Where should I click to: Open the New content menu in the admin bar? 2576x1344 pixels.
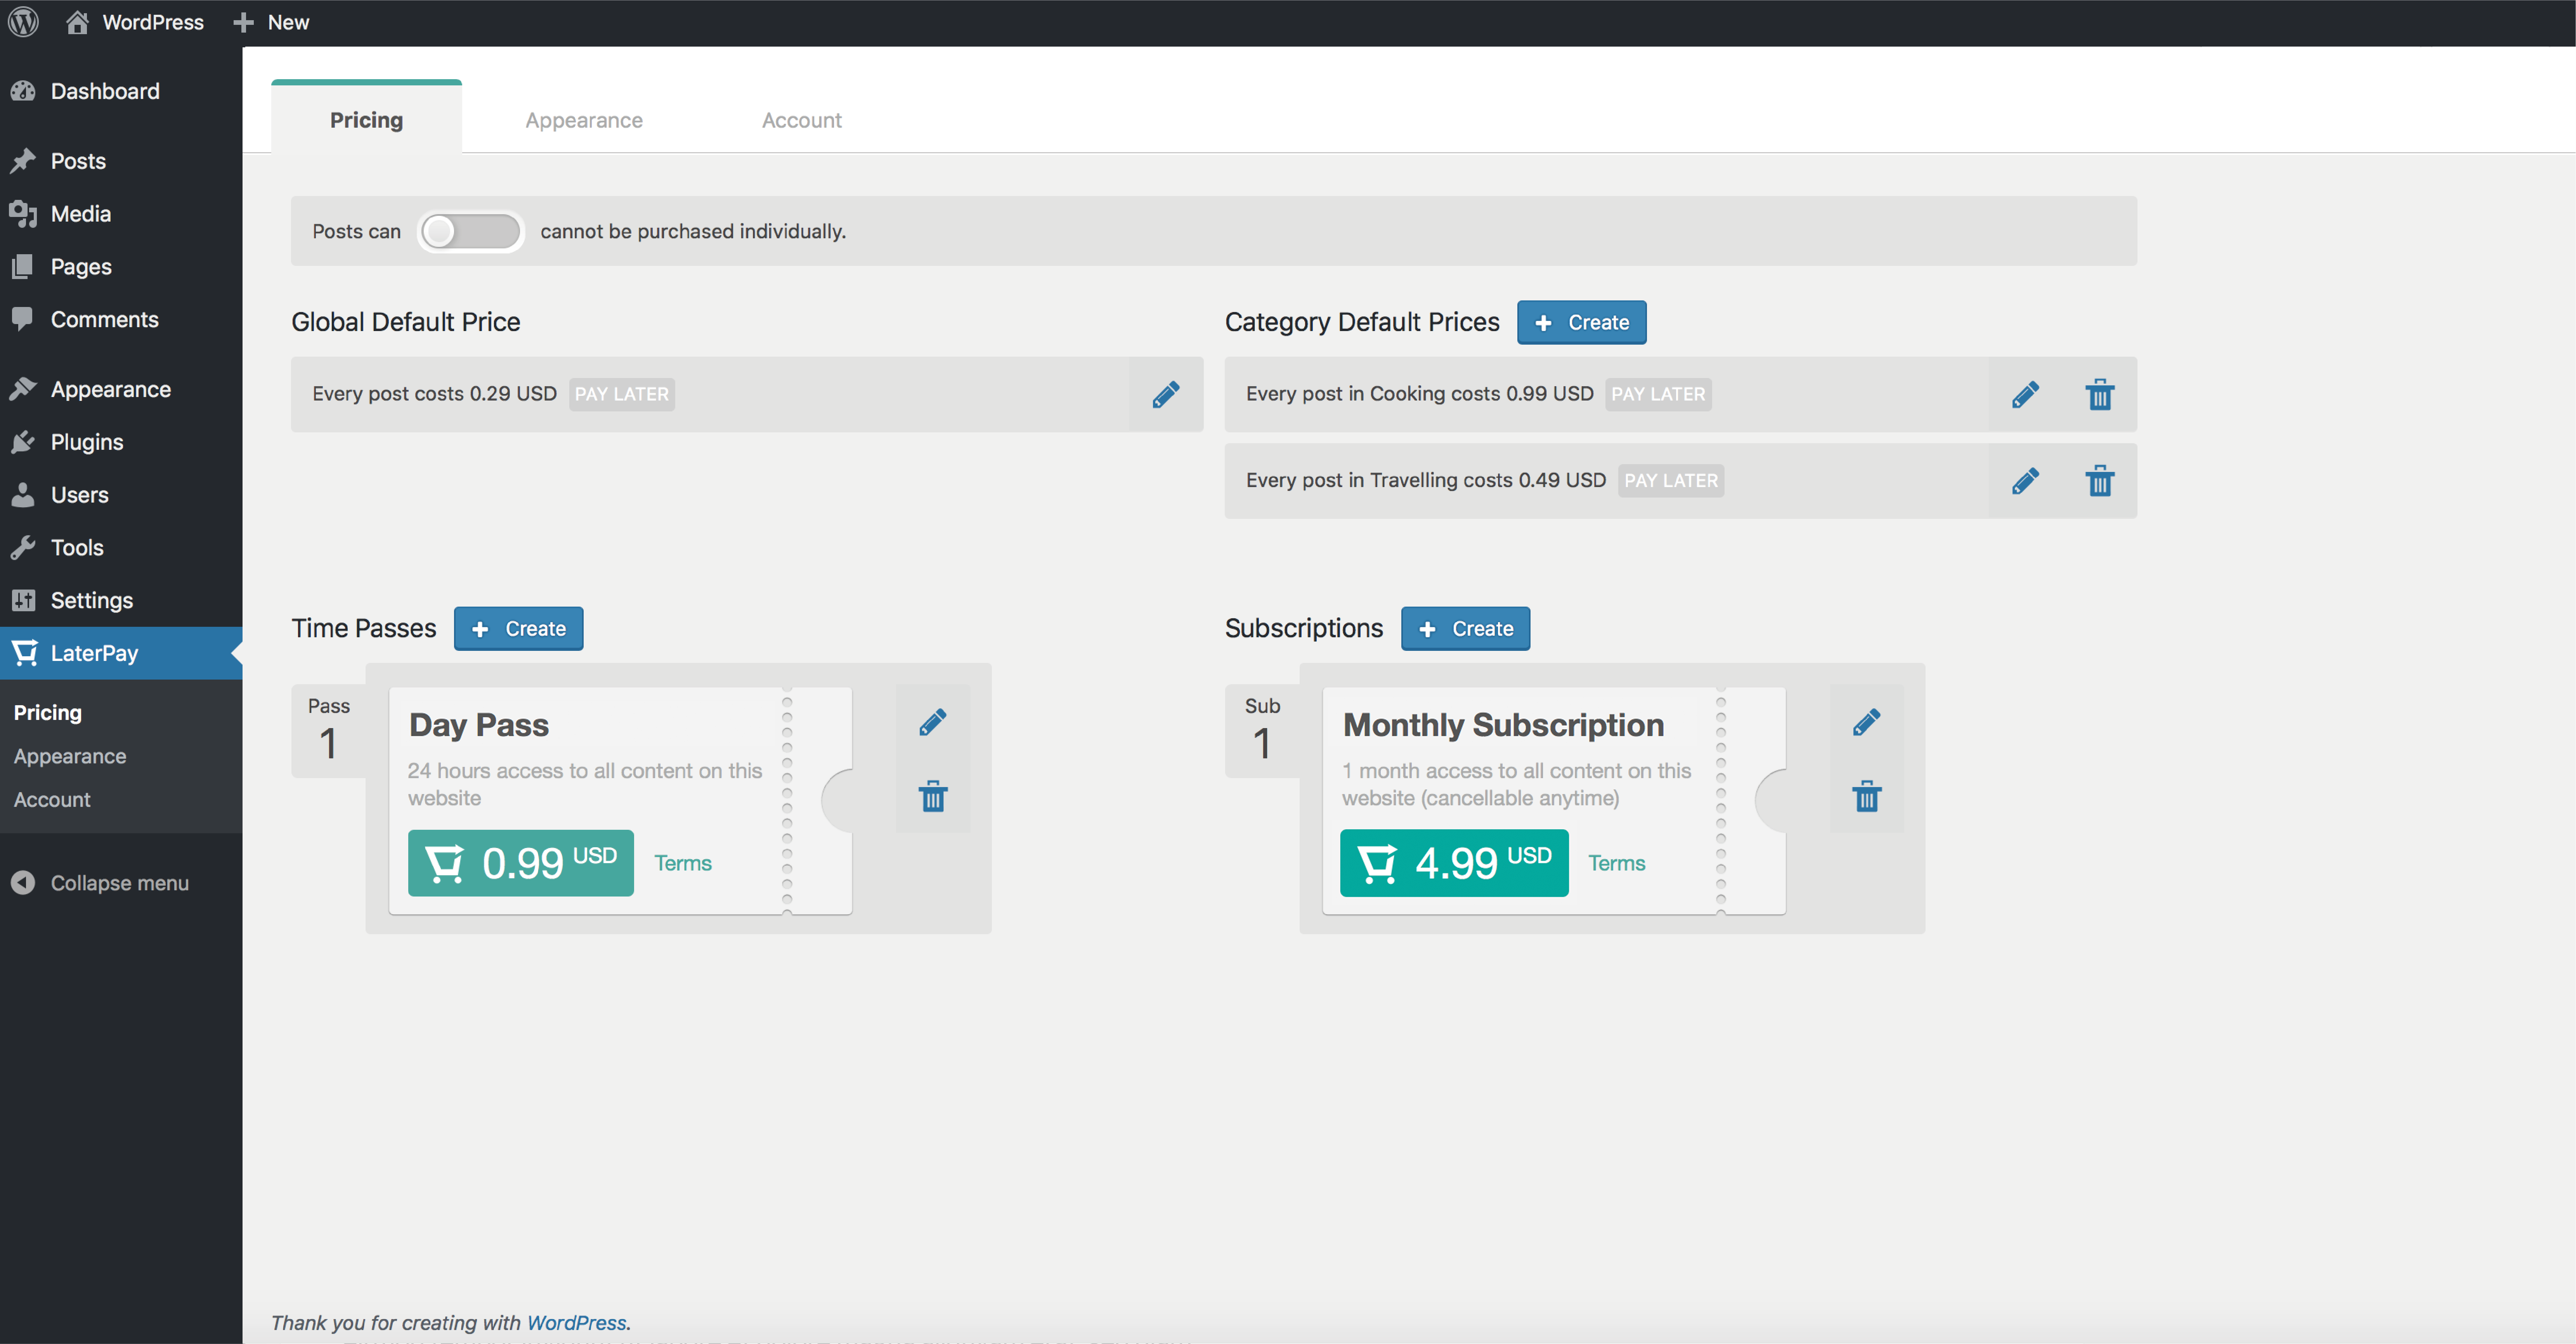tap(272, 22)
